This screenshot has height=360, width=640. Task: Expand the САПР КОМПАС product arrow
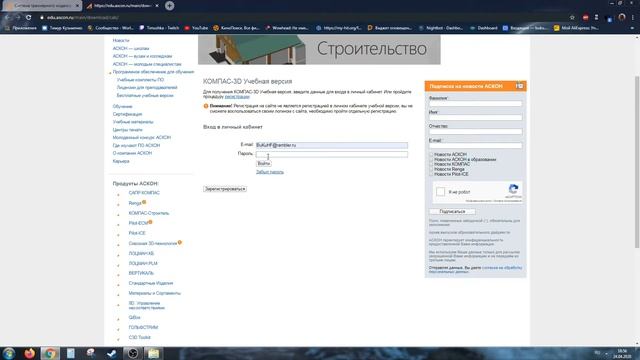118,195
